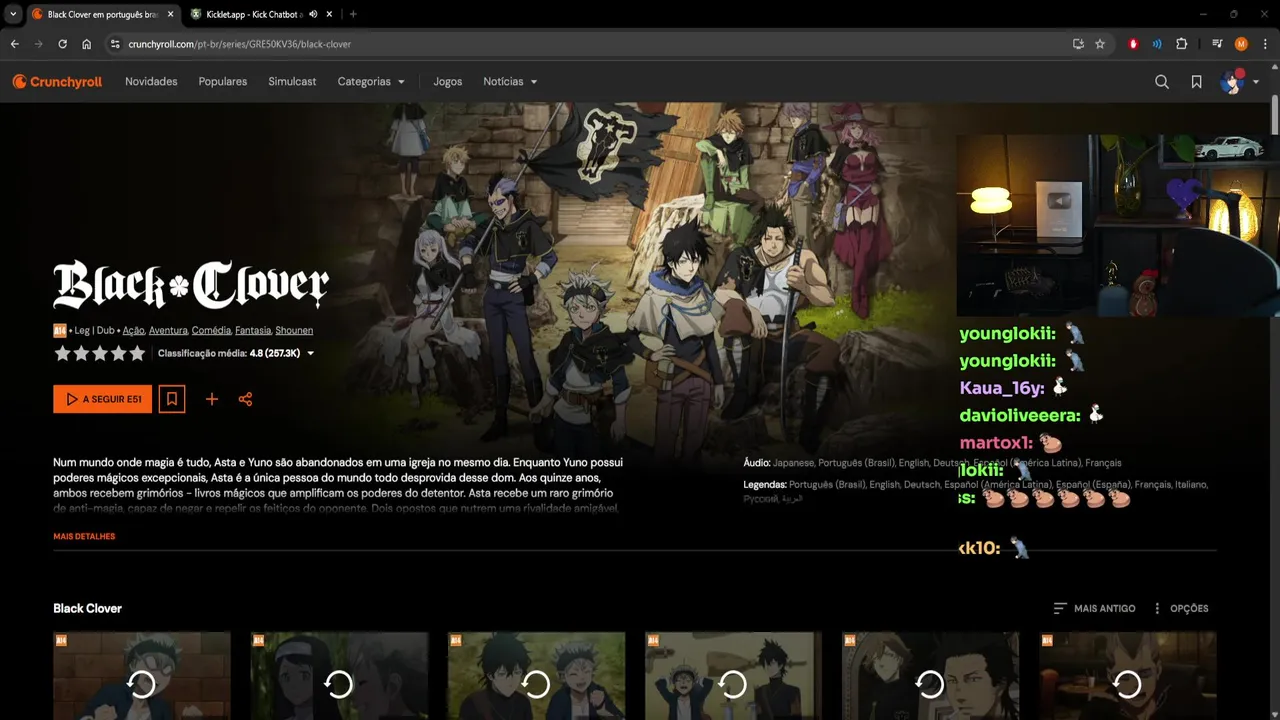Screen dimensions: 1280x720
Task: Play next episode with A SEGUIR E51
Action: tap(103, 399)
